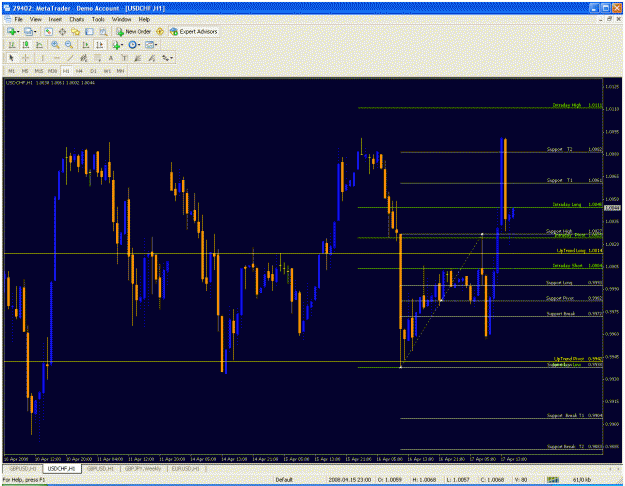The image size is (625, 486).
Task: Open the Indicators list icon
Action: click(116, 45)
